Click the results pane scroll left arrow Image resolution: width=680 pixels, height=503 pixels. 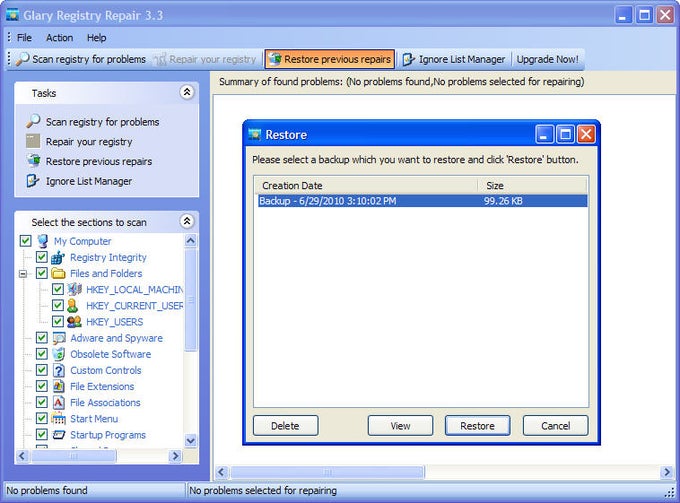[222, 472]
